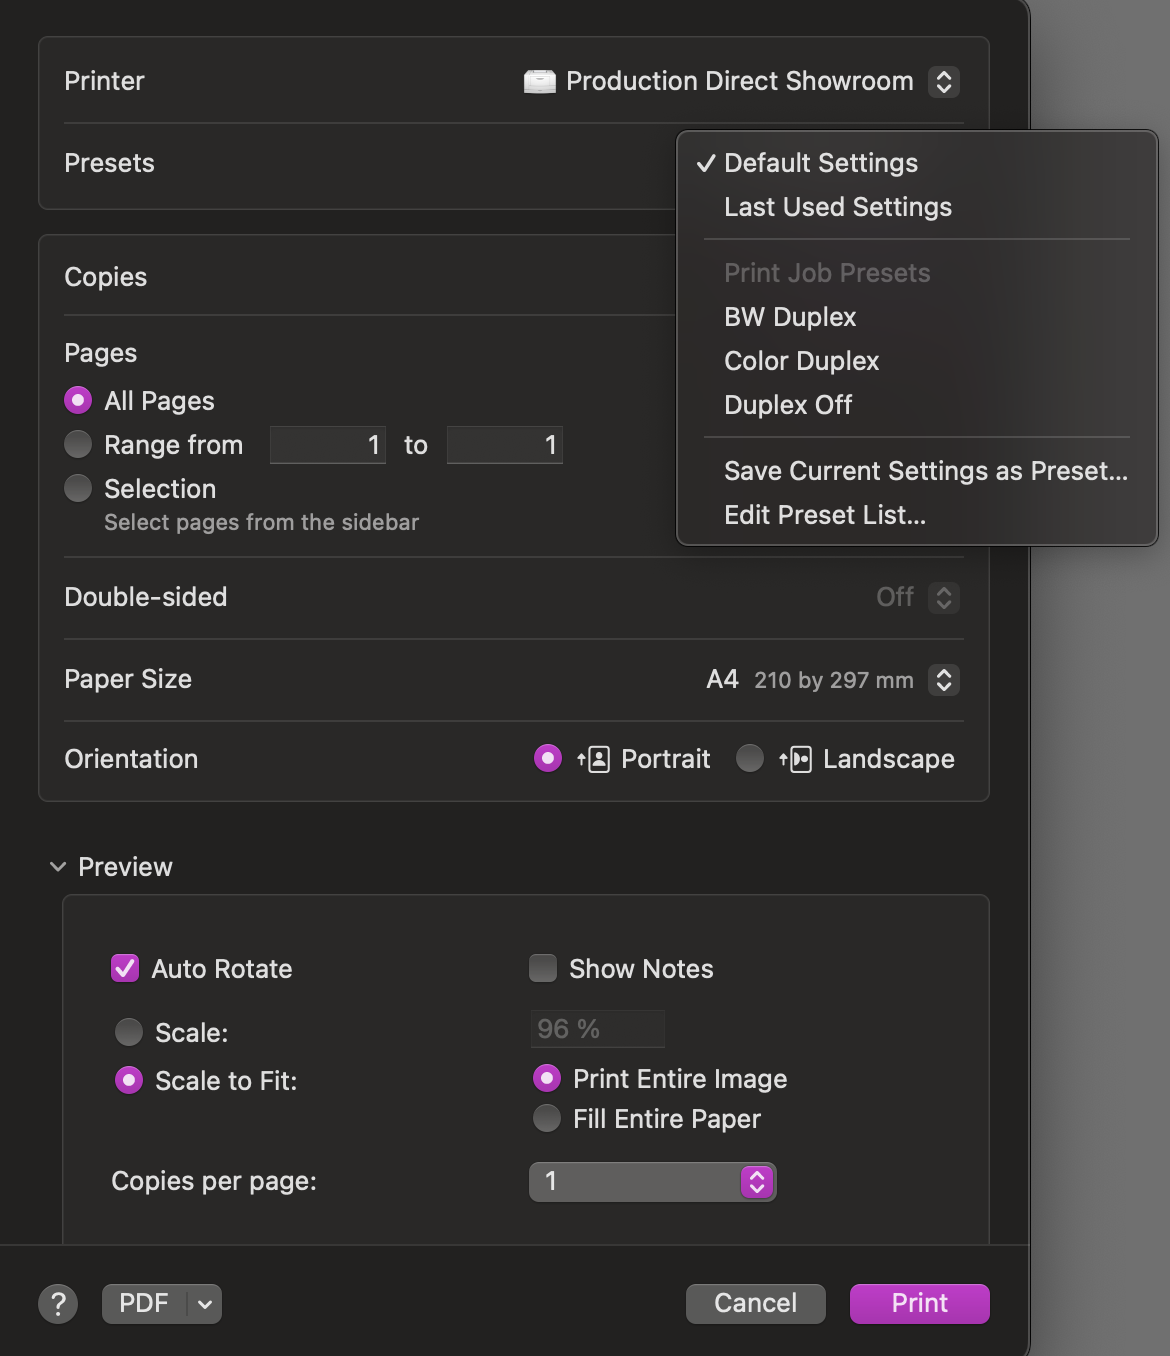Viewport: 1170px width, 1356px height.
Task: Click the Paper Size stepper arrows
Action: (x=943, y=680)
